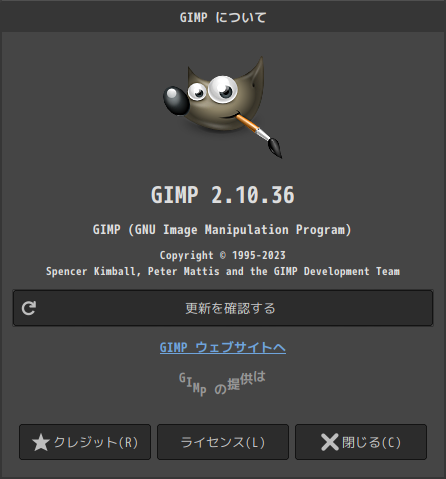Show the ライセンス(L) license button
The image size is (446, 479).
[x=223, y=442]
